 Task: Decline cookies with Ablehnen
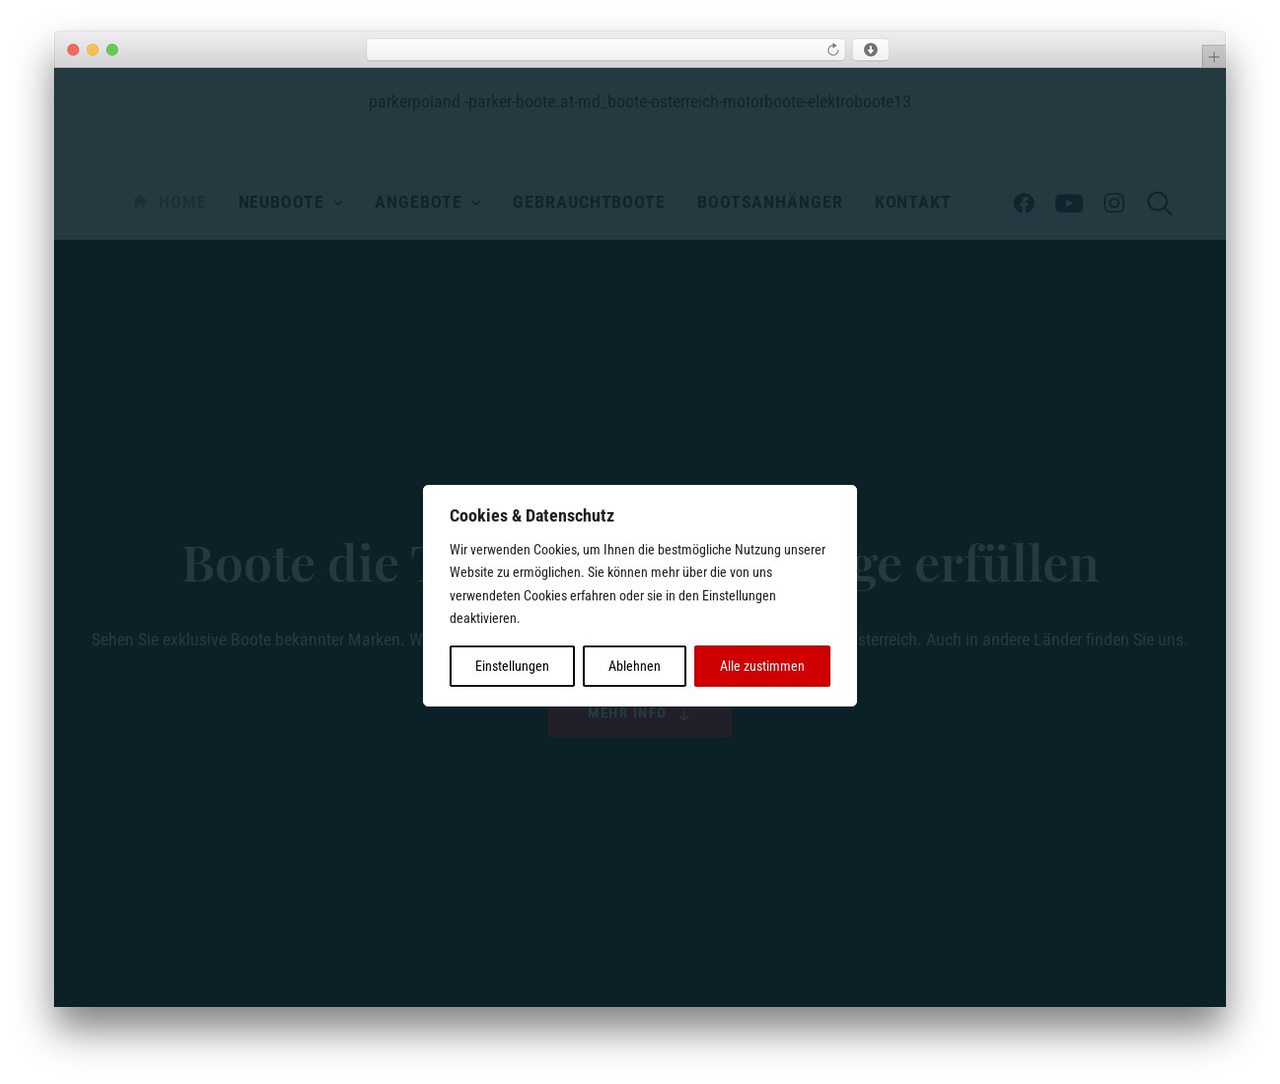coord(634,666)
